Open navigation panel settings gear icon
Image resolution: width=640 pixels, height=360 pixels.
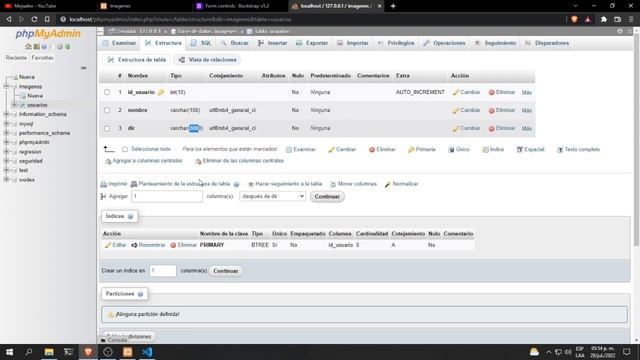click(x=60, y=47)
